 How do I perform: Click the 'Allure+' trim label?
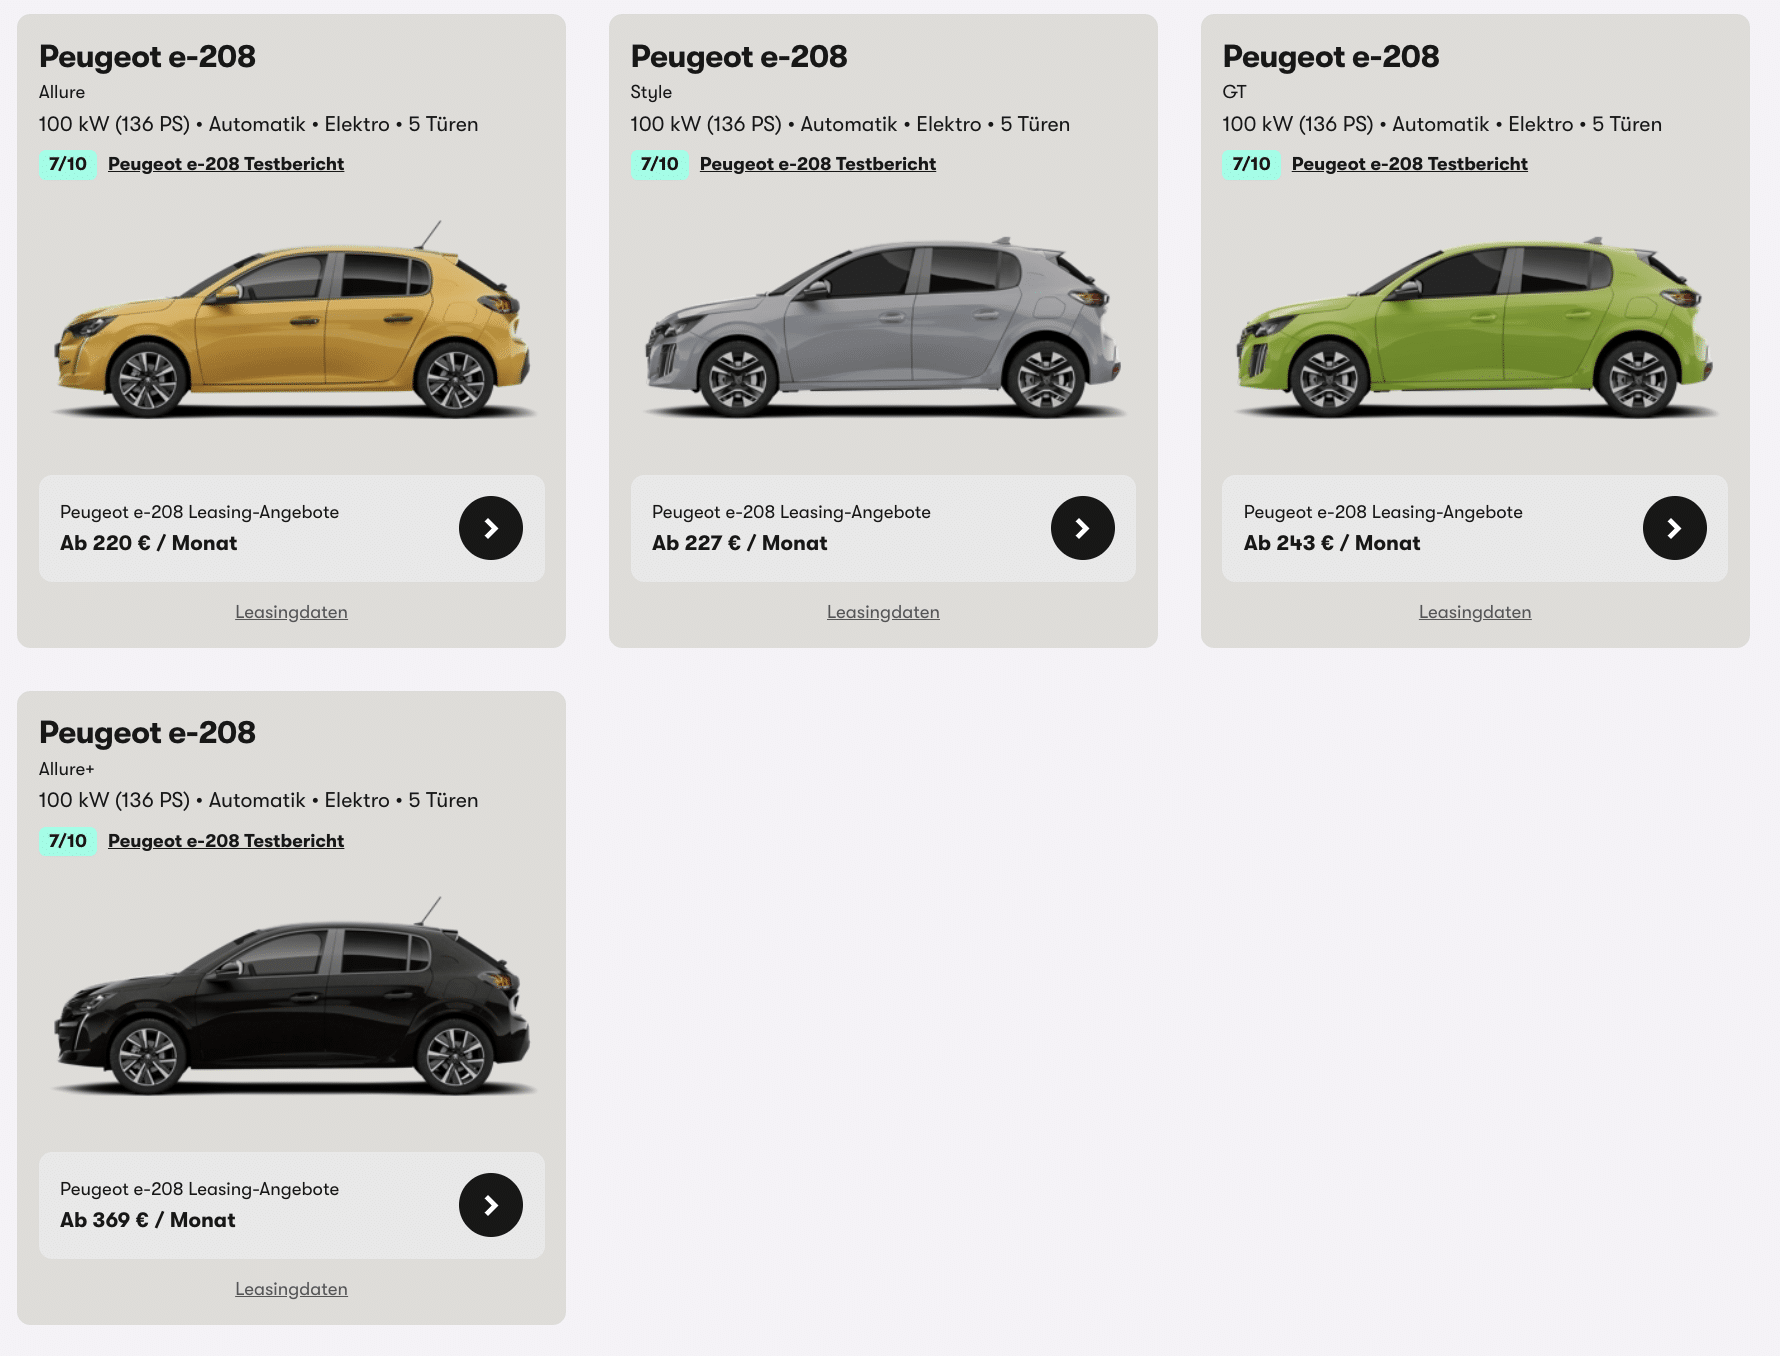67,769
